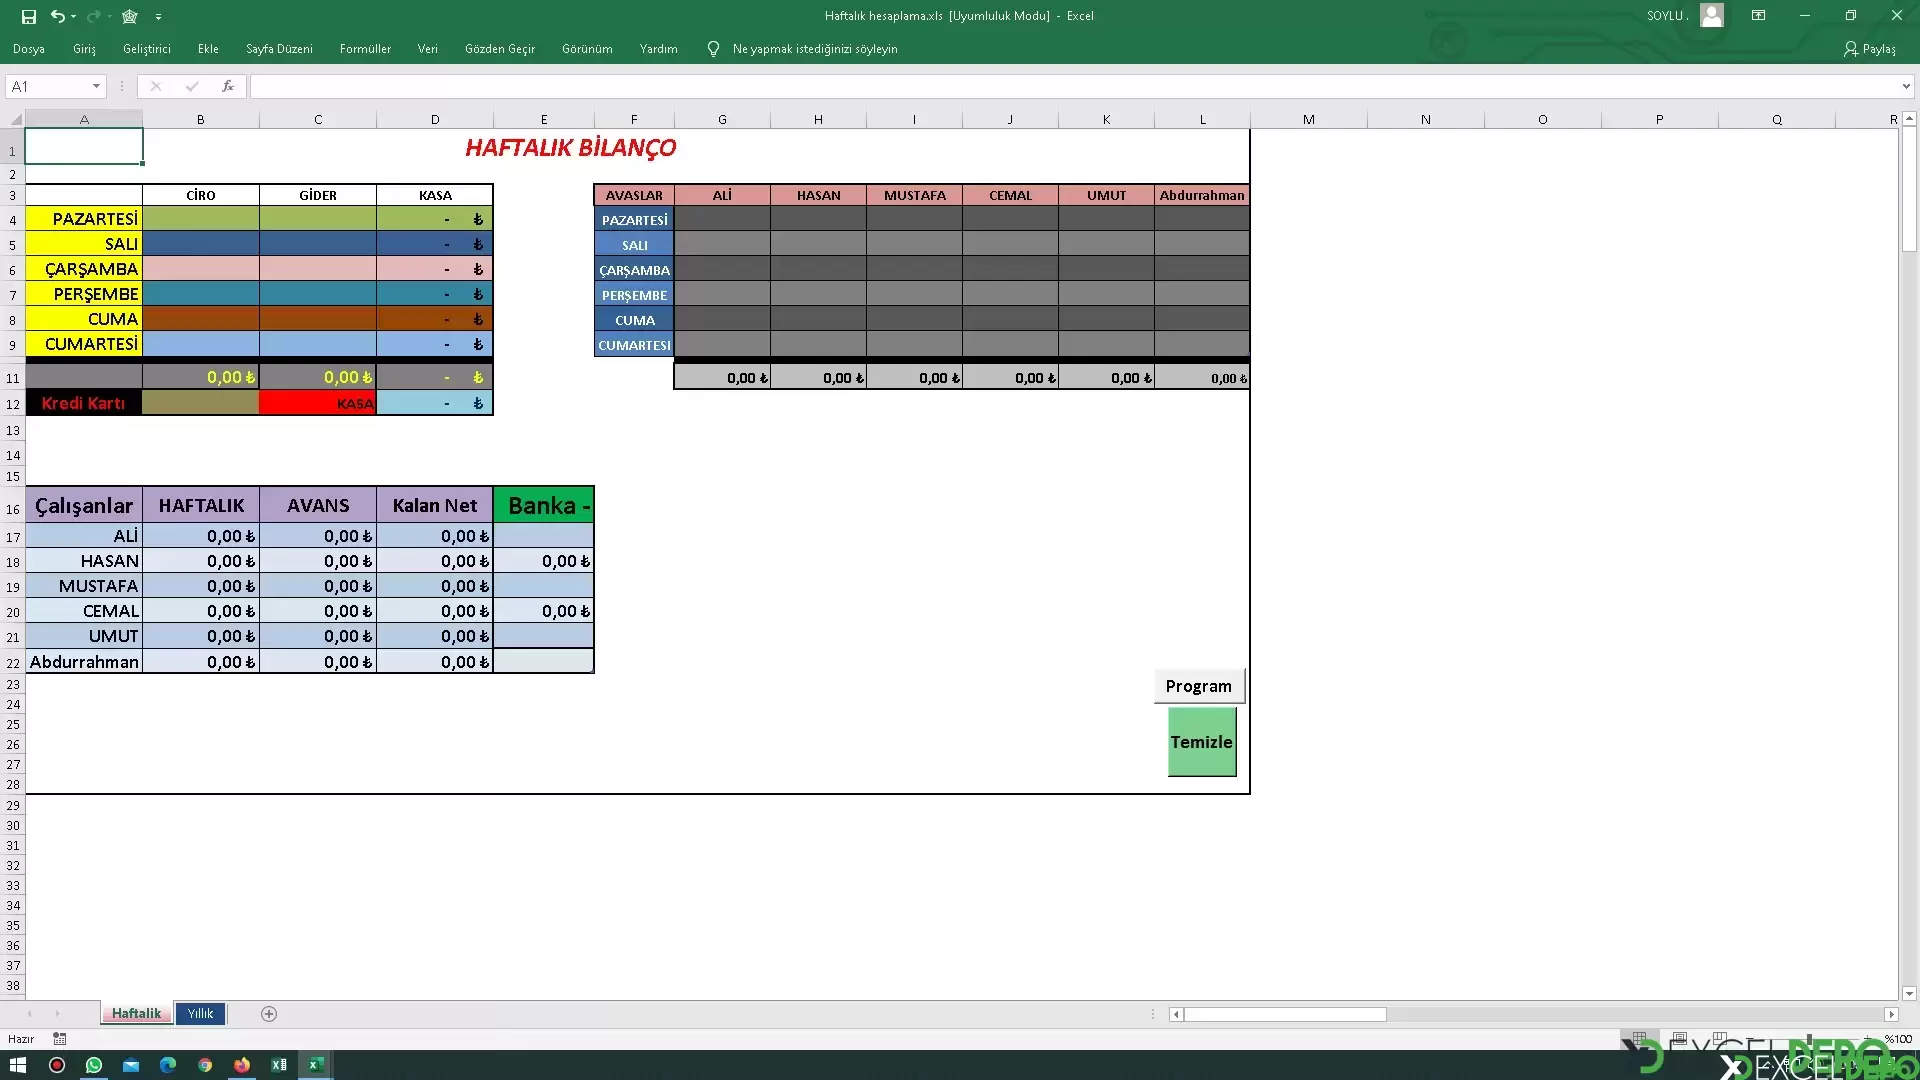The width and height of the screenshot is (1920, 1080).
Task: Open the Name Box dropdown arrow
Action: [96, 87]
